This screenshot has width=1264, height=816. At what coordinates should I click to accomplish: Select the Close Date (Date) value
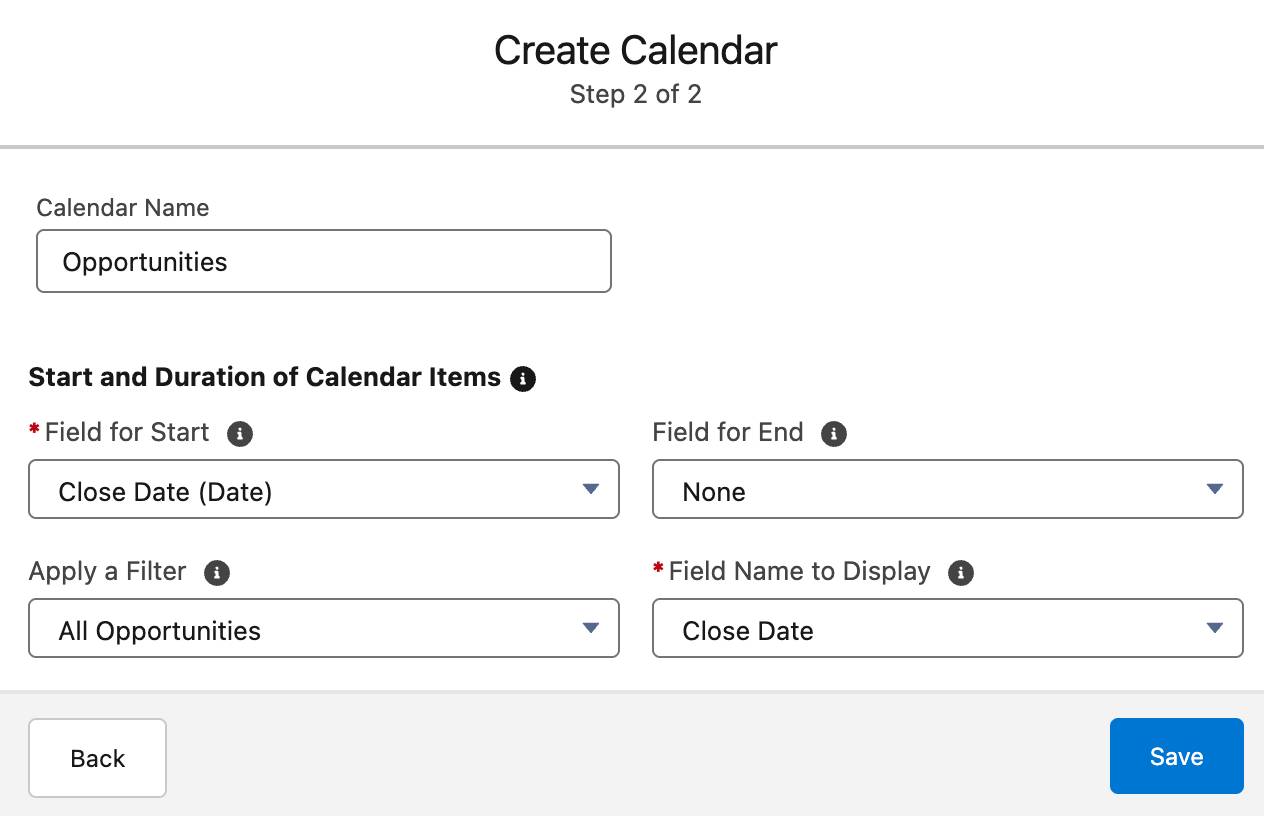[165, 491]
